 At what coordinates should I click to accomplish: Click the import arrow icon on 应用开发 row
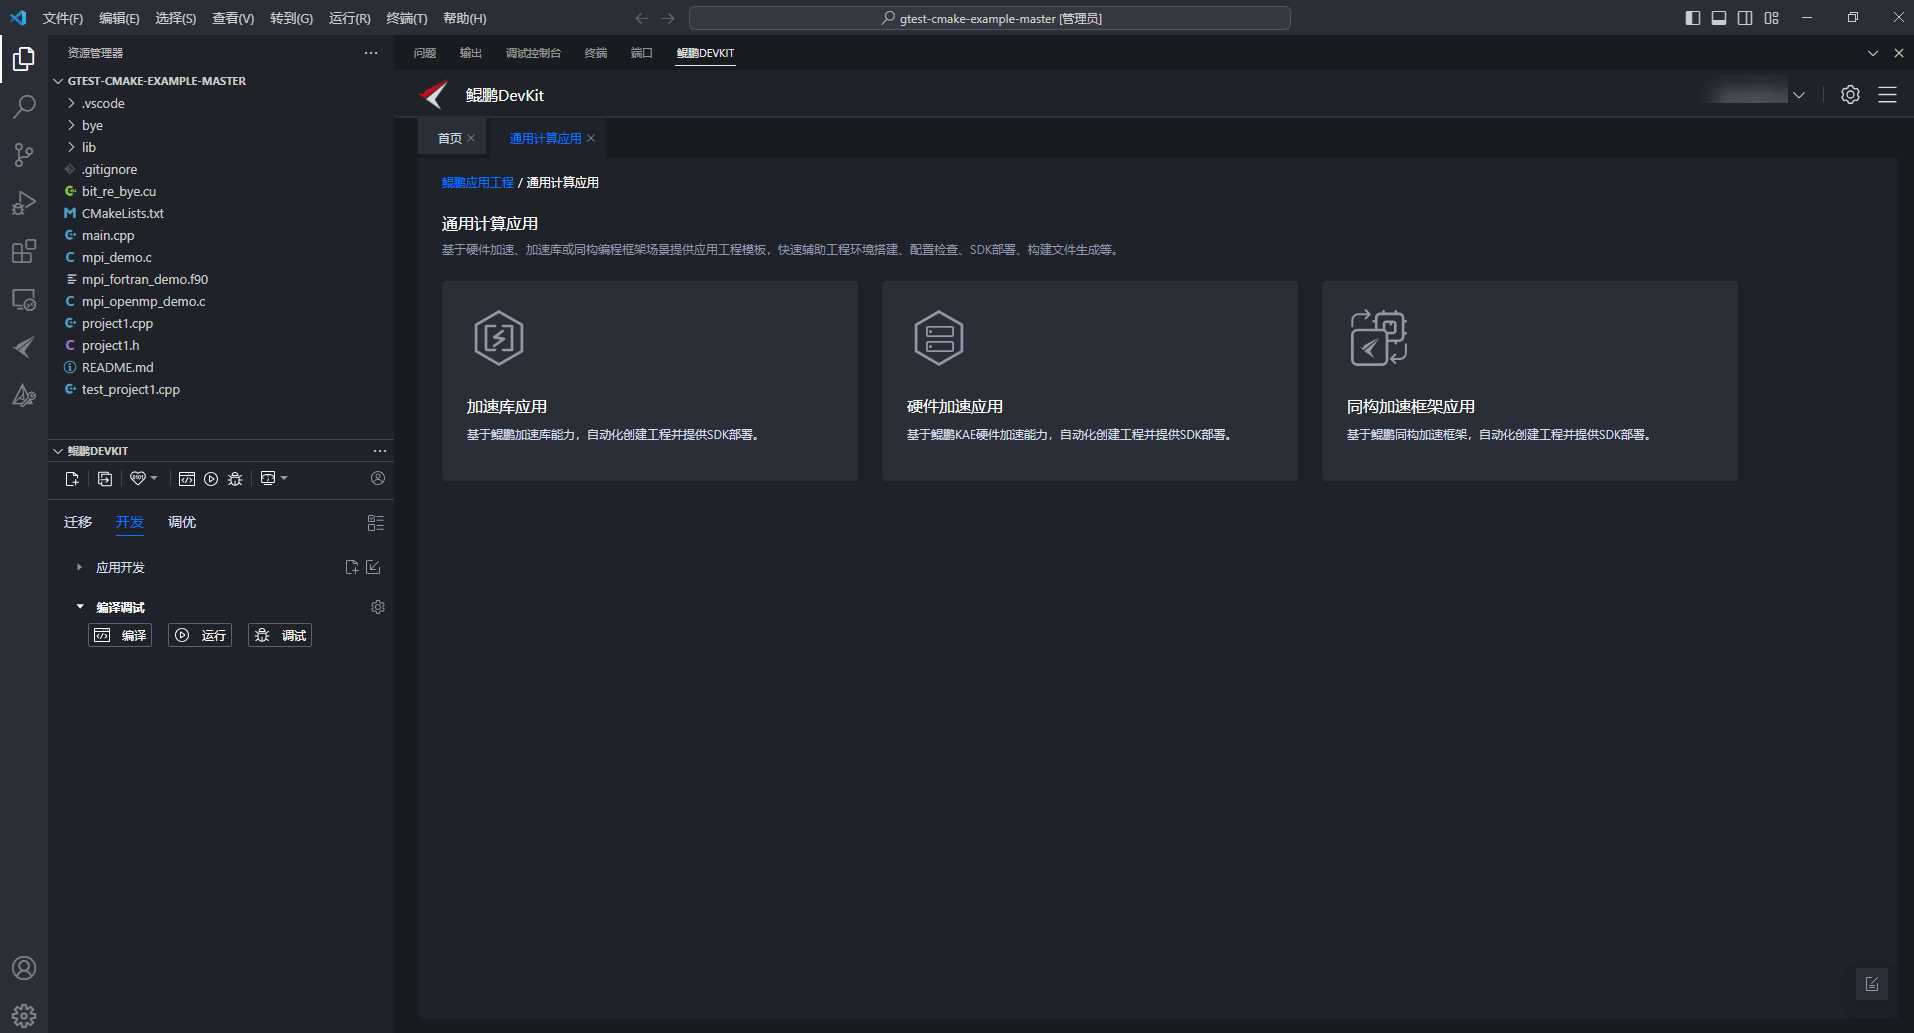point(373,567)
